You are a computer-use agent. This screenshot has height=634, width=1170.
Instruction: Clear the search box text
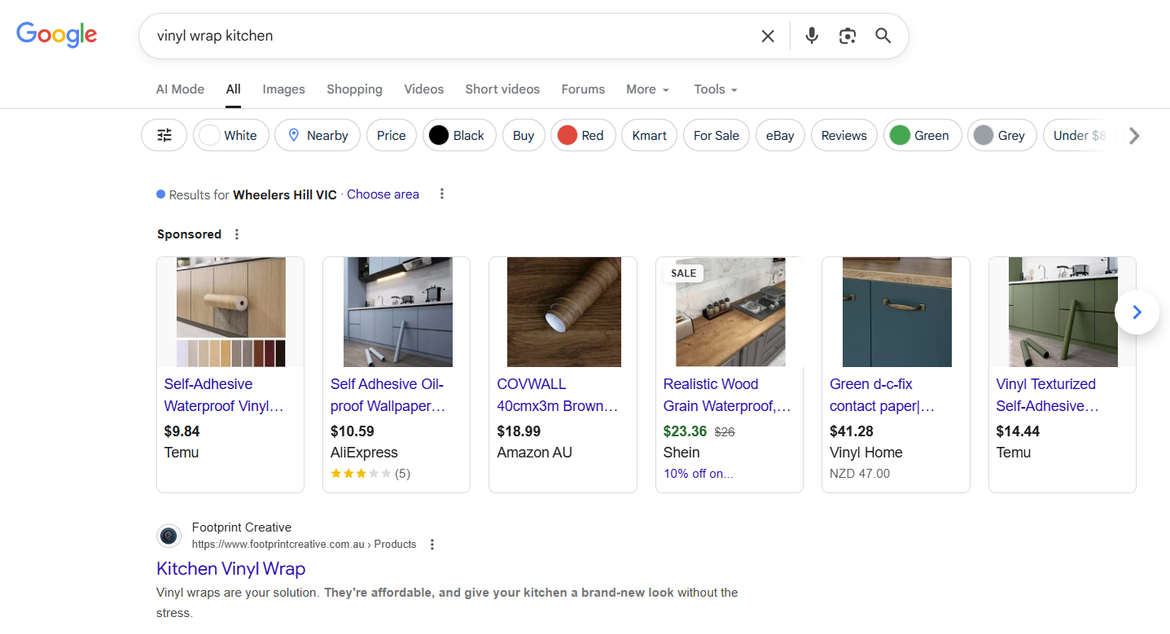(x=767, y=36)
